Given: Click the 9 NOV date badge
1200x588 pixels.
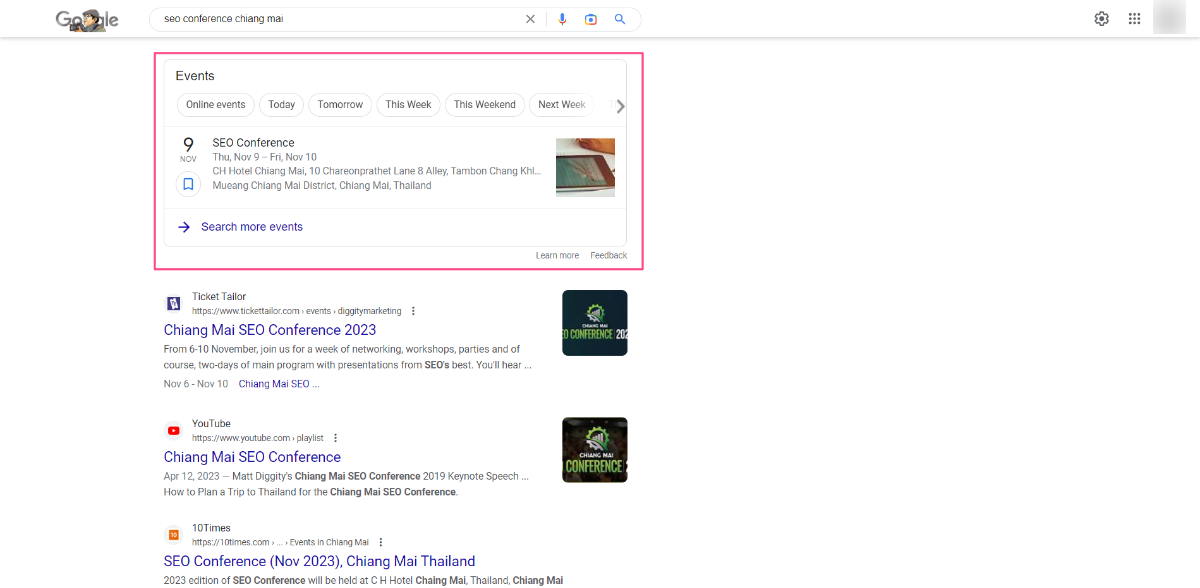Looking at the screenshot, I should click(x=188, y=149).
